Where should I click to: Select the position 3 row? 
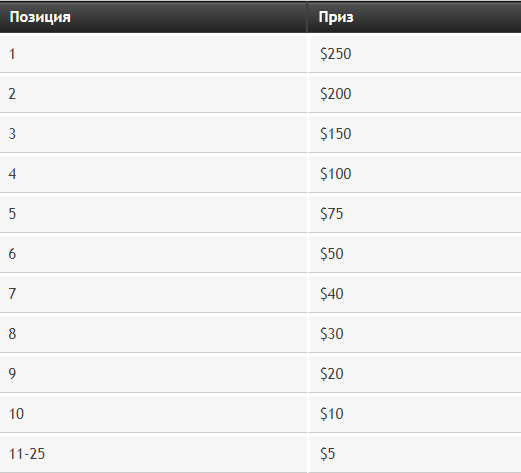pos(260,134)
